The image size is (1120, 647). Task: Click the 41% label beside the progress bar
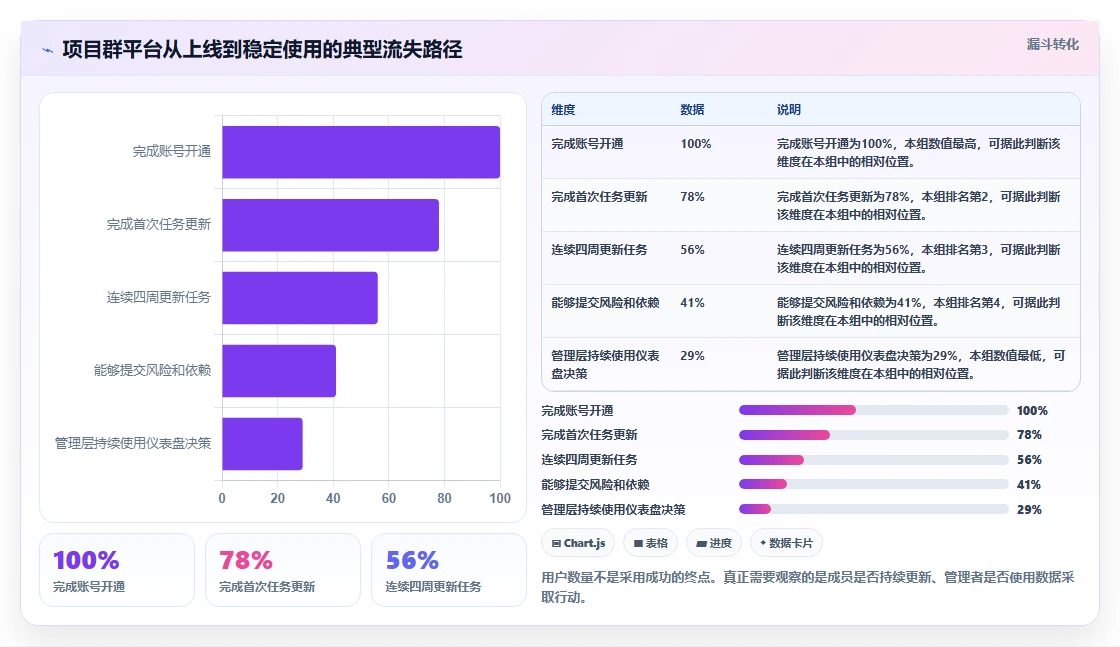point(1029,485)
